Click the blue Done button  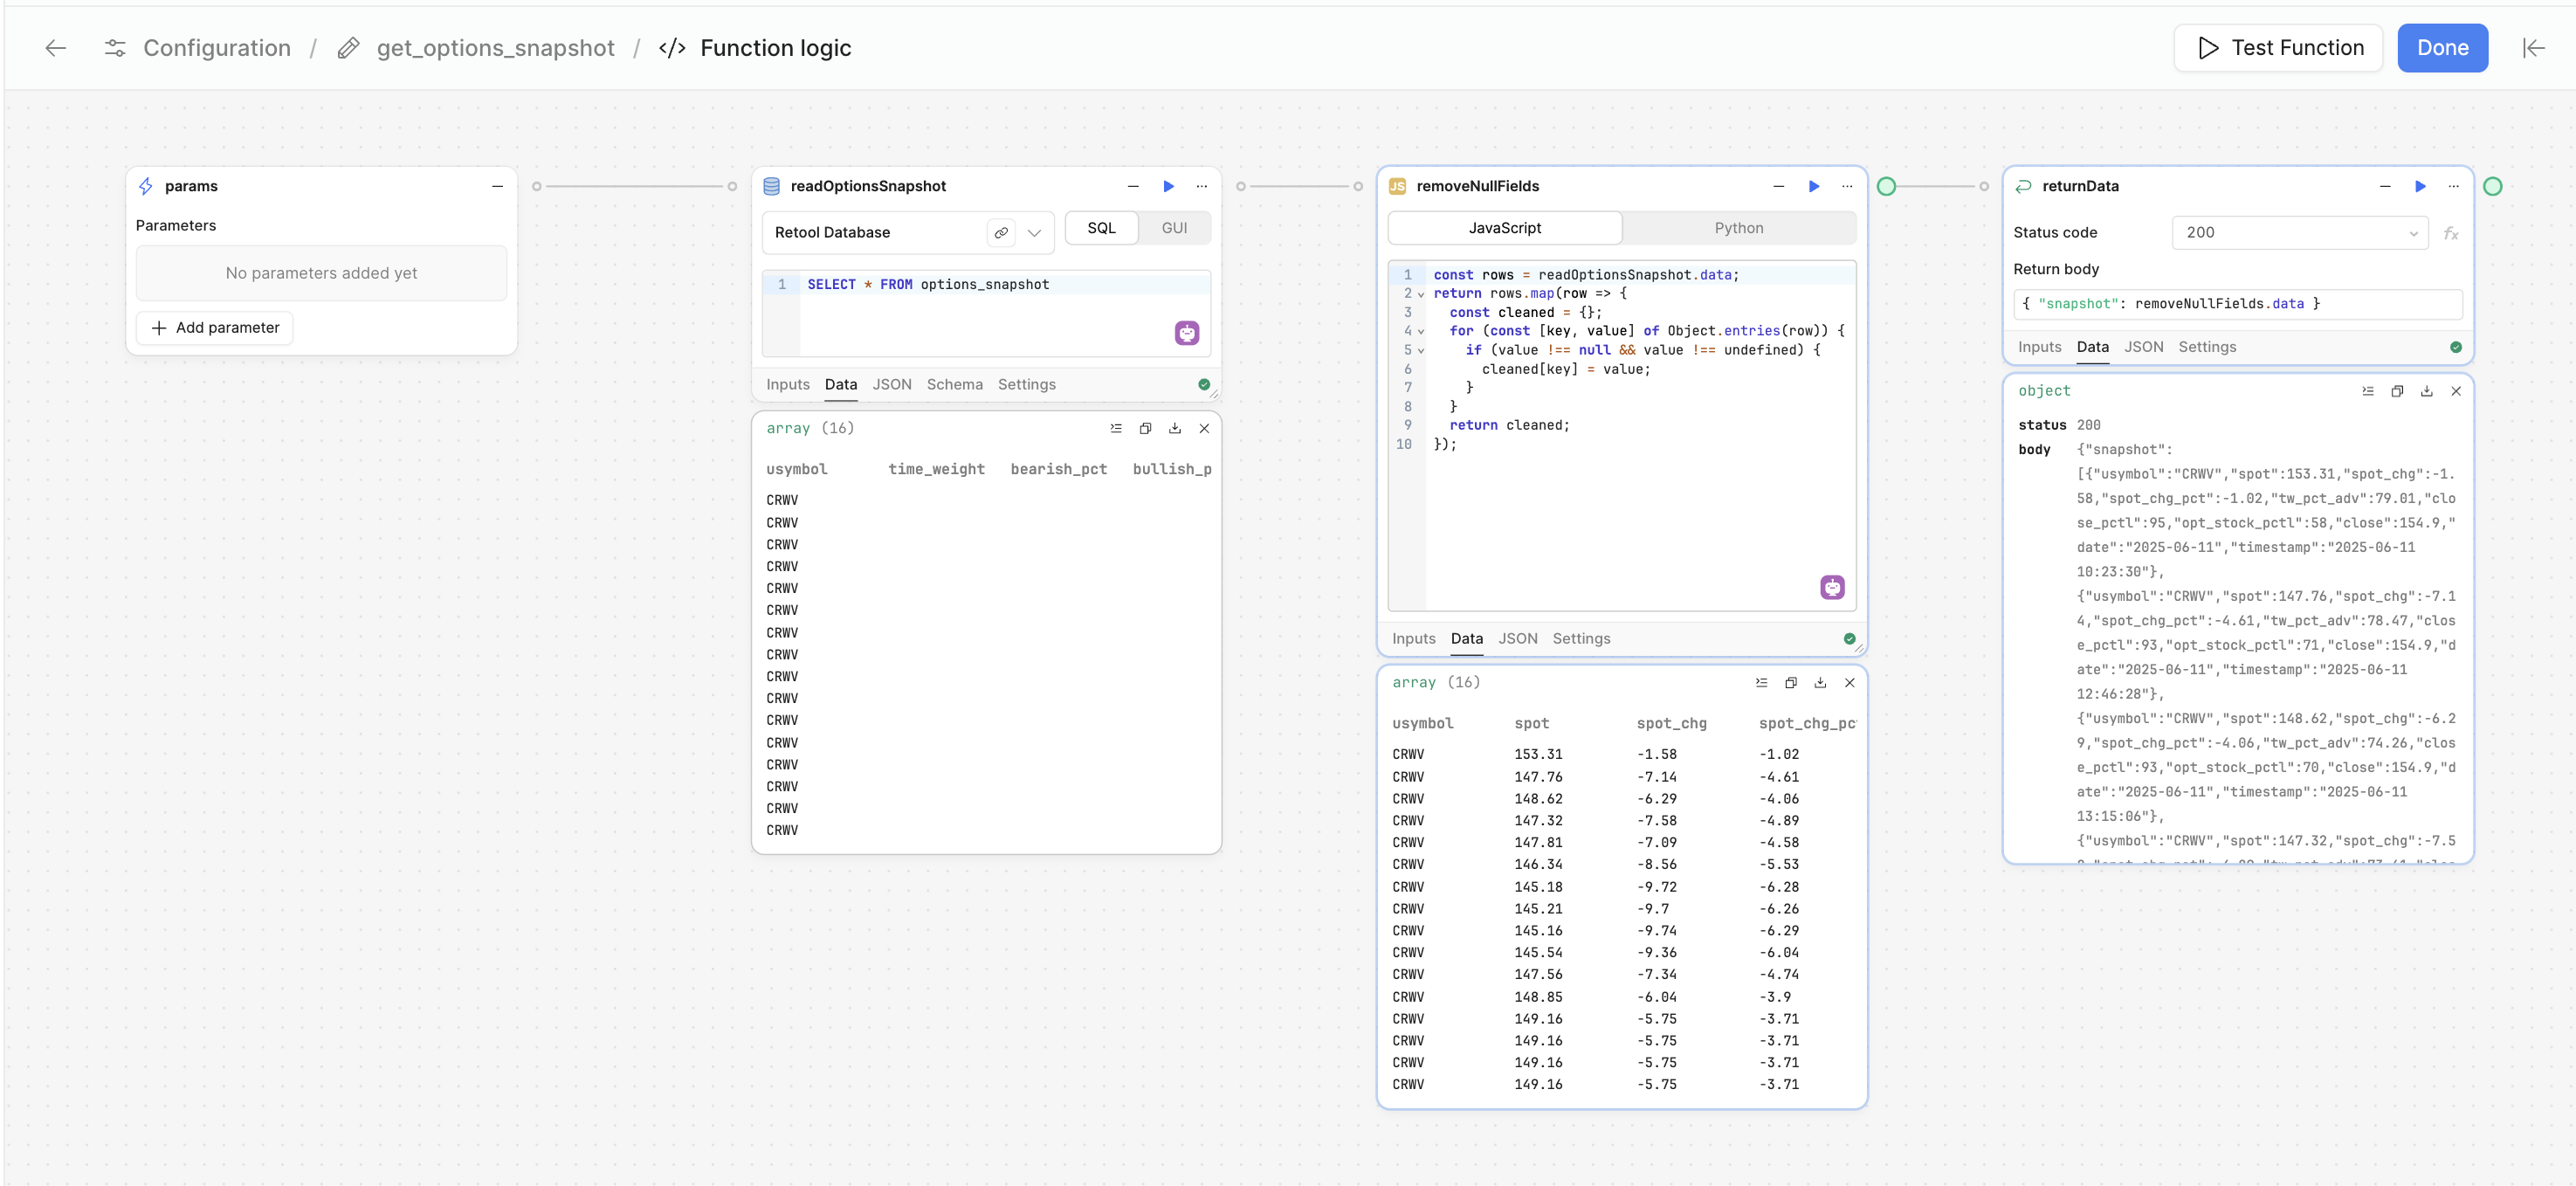[x=2442, y=48]
